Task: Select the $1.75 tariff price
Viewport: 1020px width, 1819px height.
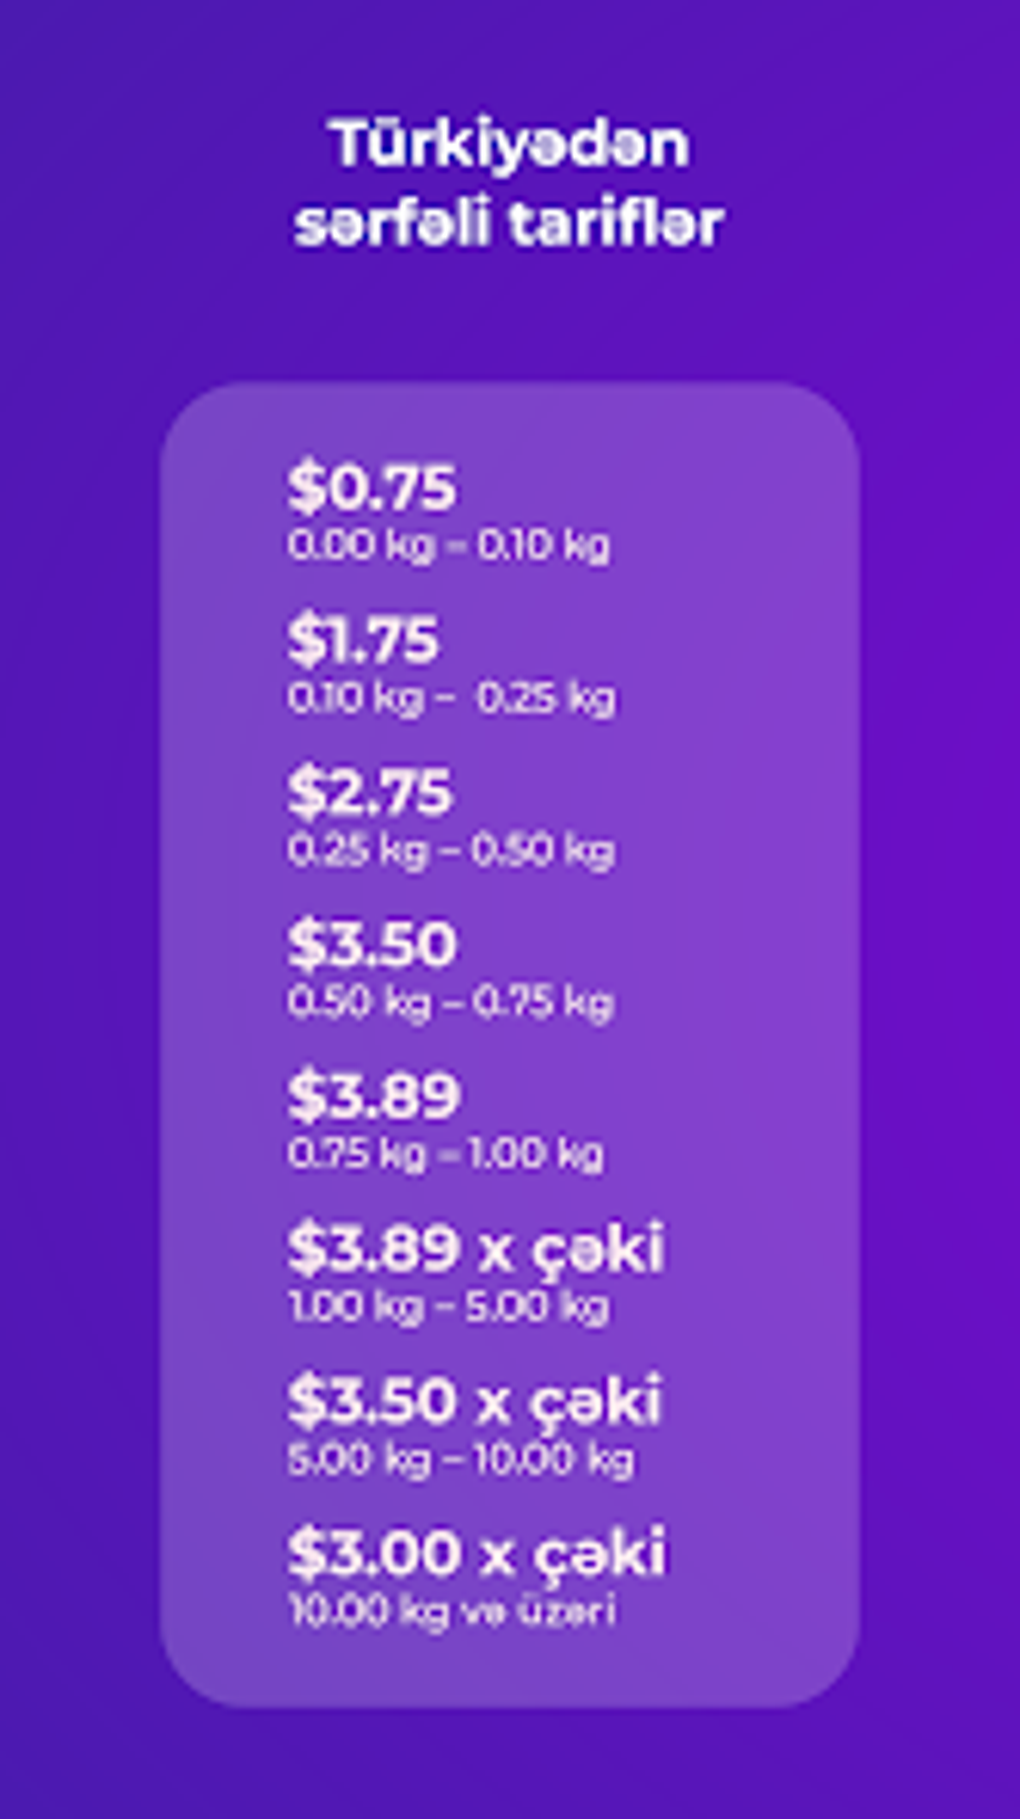Action: [x=363, y=640]
